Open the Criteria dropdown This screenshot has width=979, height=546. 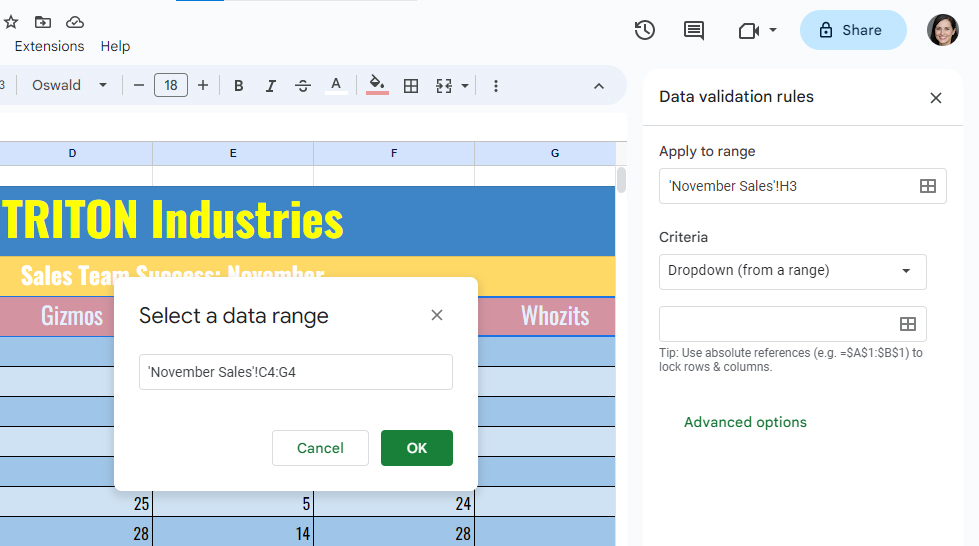793,272
